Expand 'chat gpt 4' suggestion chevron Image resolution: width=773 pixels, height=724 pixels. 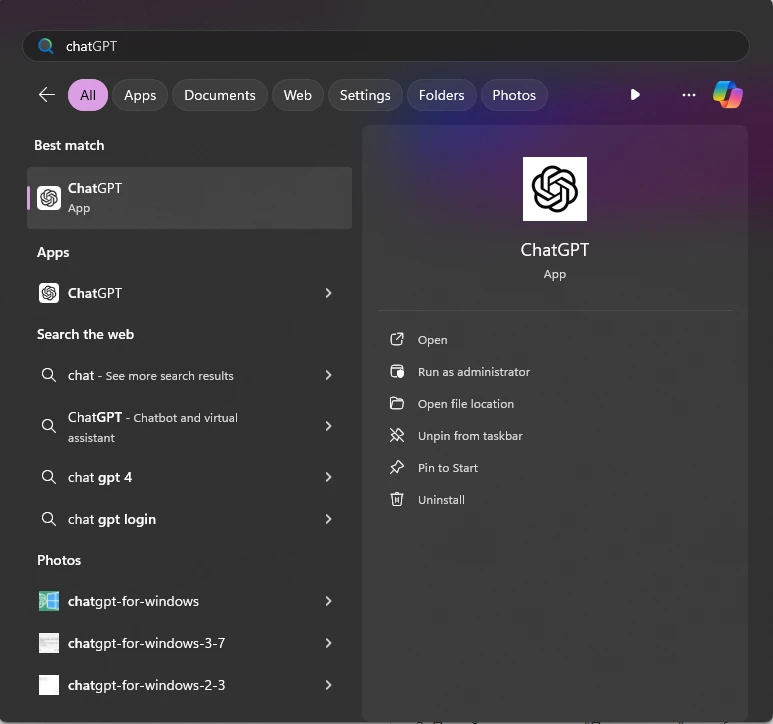click(x=328, y=477)
